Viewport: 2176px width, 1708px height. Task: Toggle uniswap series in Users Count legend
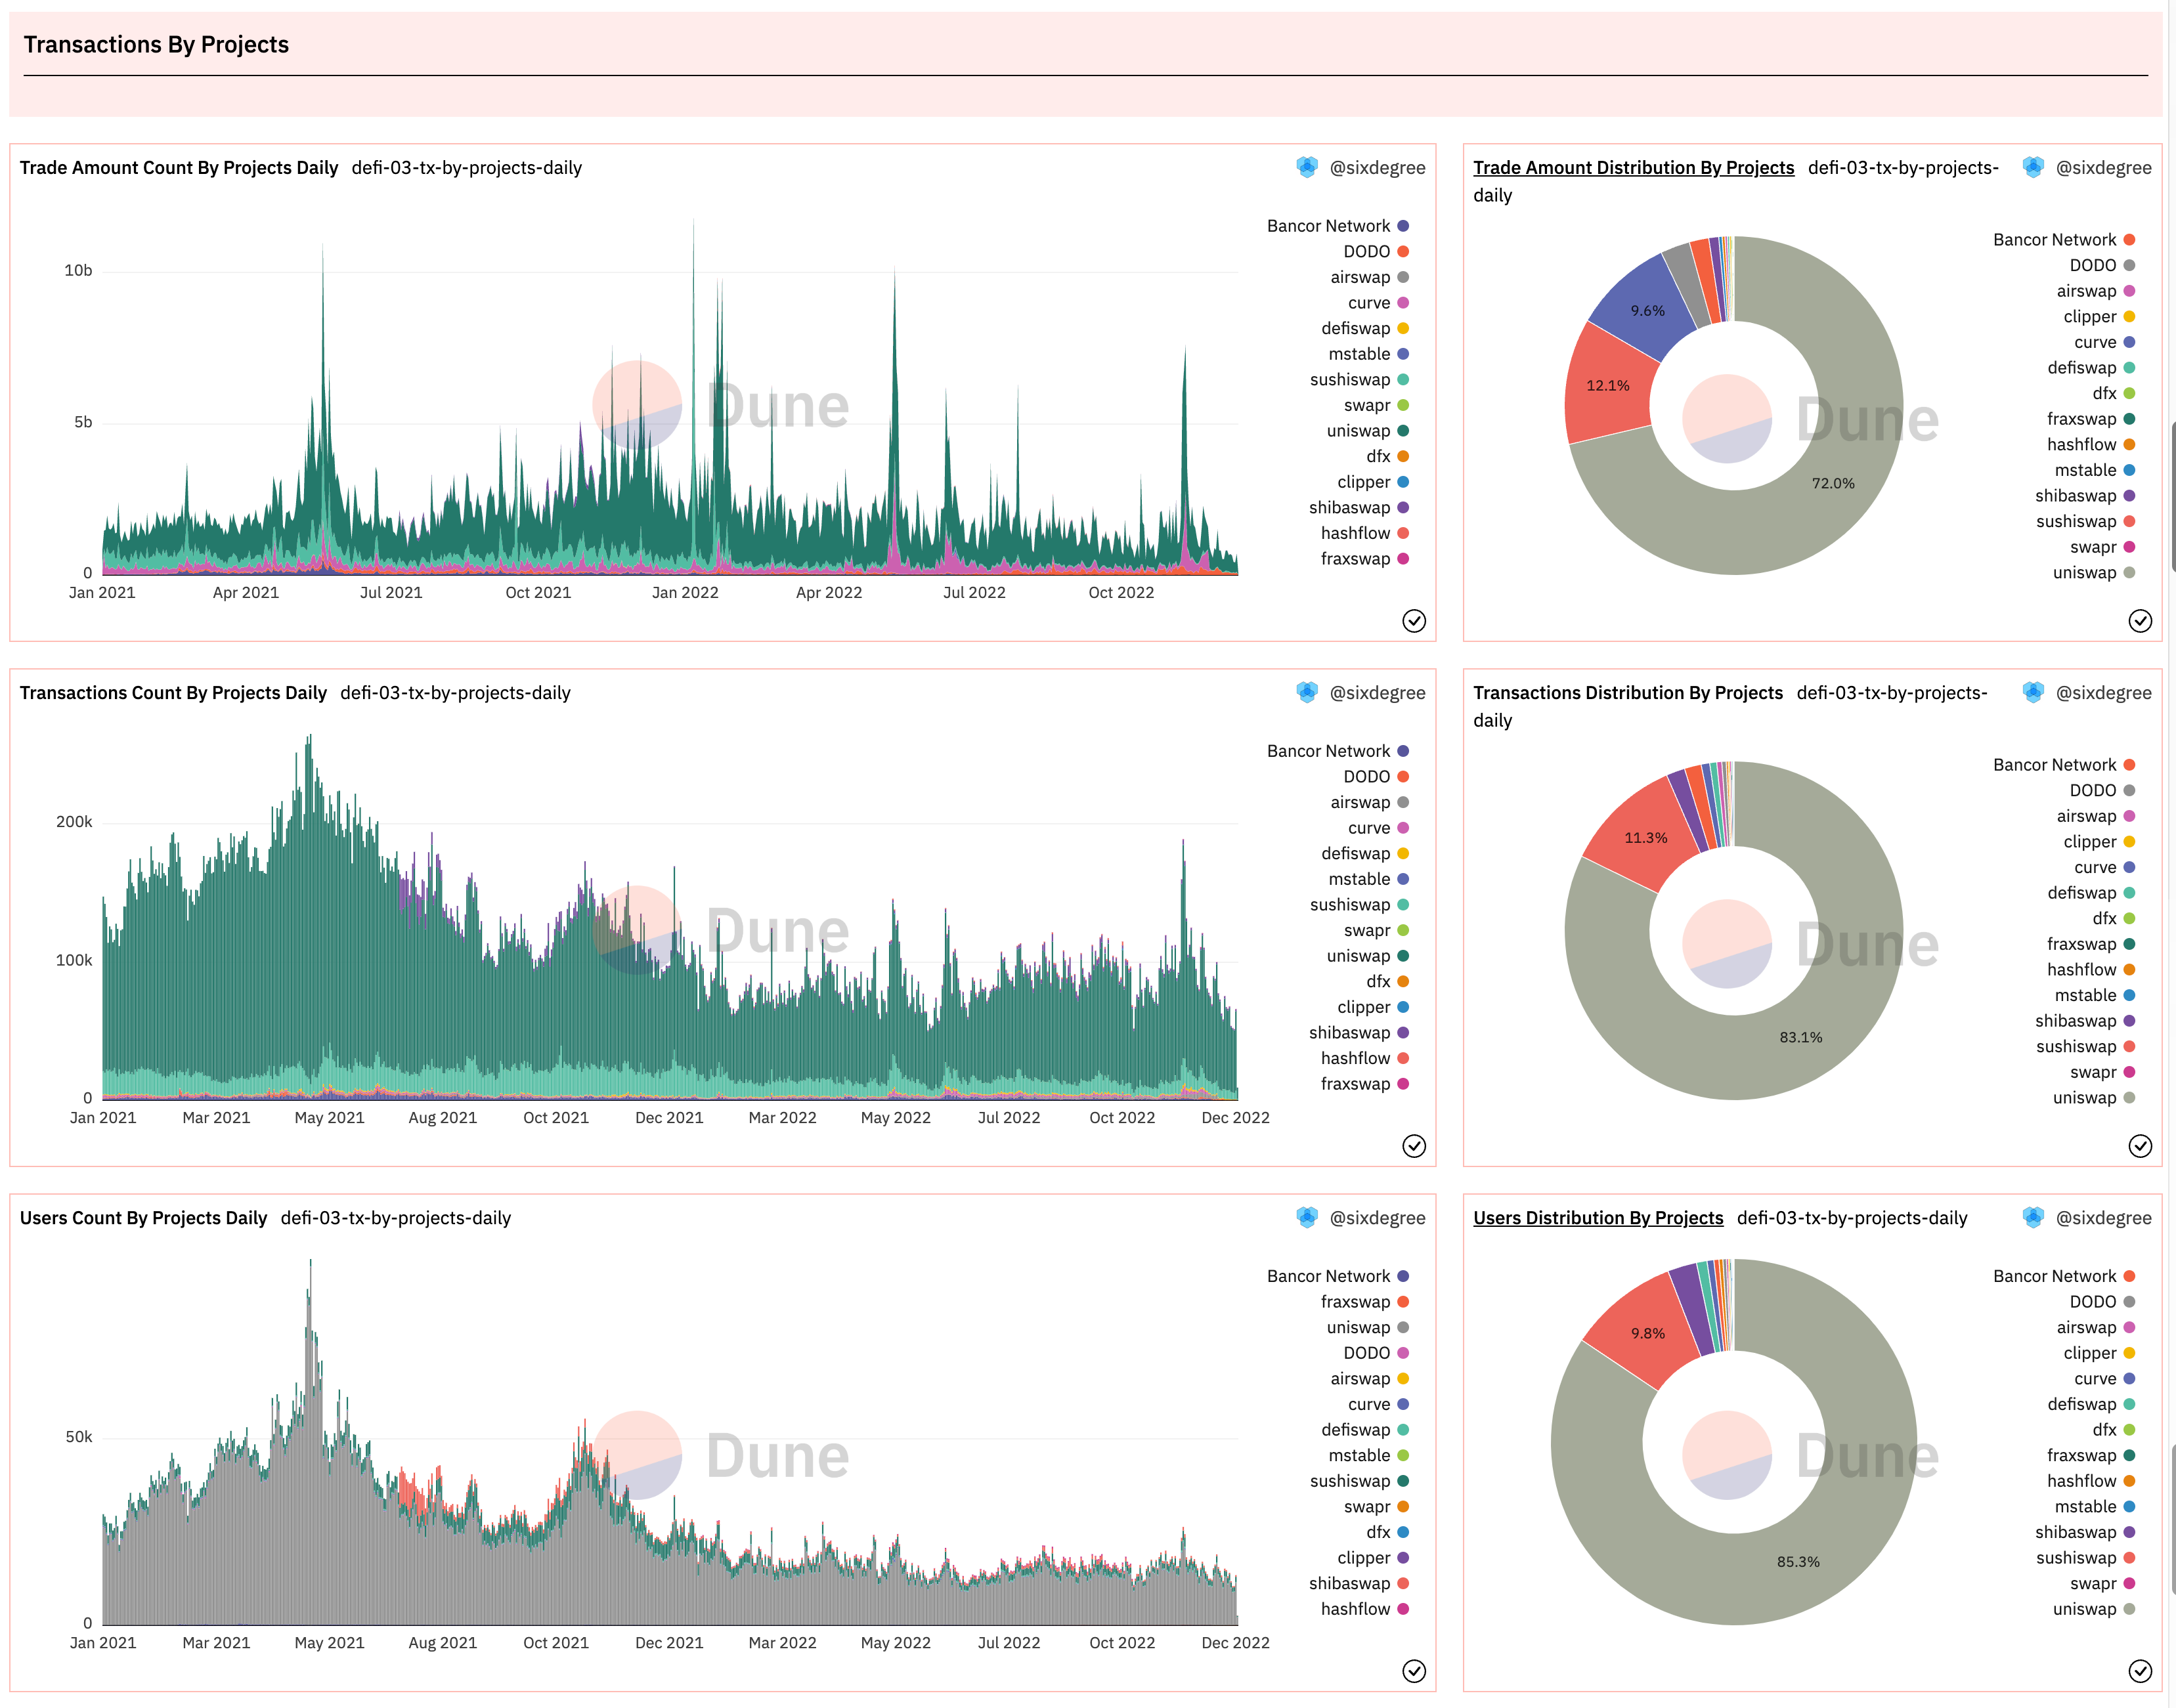[1368, 1328]
